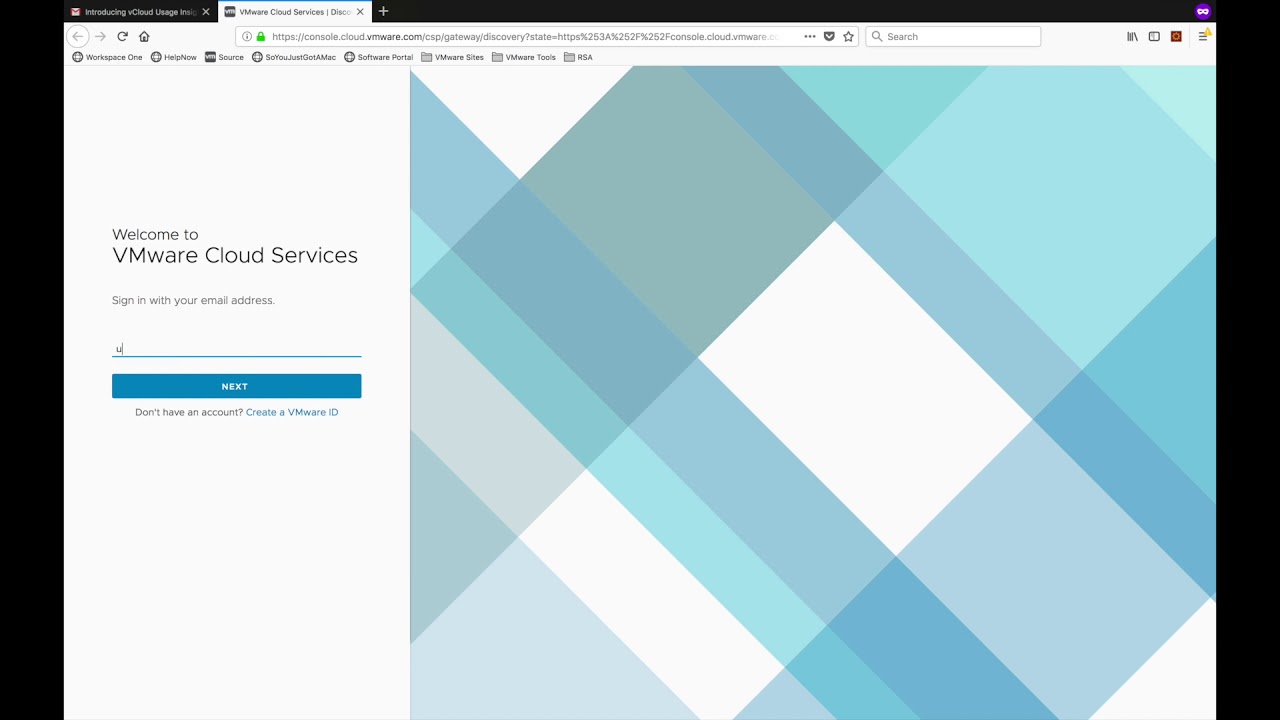Click the padlock security icon in address bar
Screen dimensions: 1280x720
260,36
